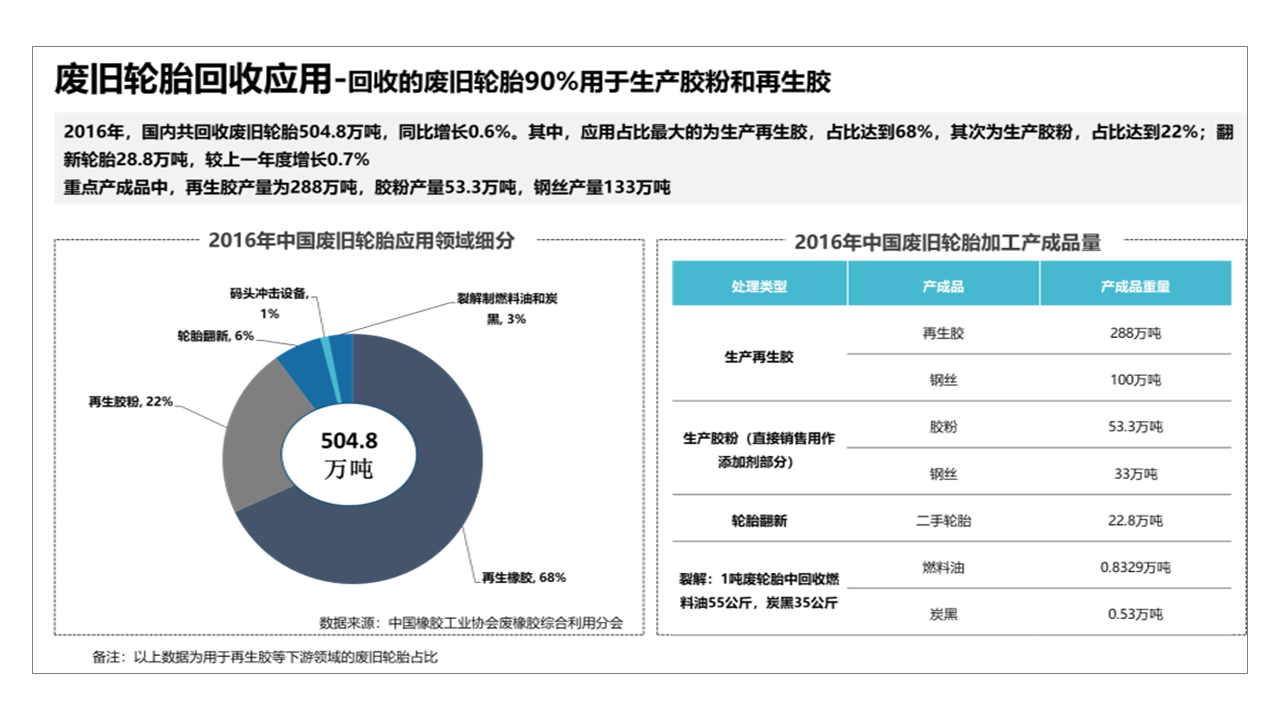Select the 产成品 column header cell
1280x720 pixels.
click(x=943, y=286)
